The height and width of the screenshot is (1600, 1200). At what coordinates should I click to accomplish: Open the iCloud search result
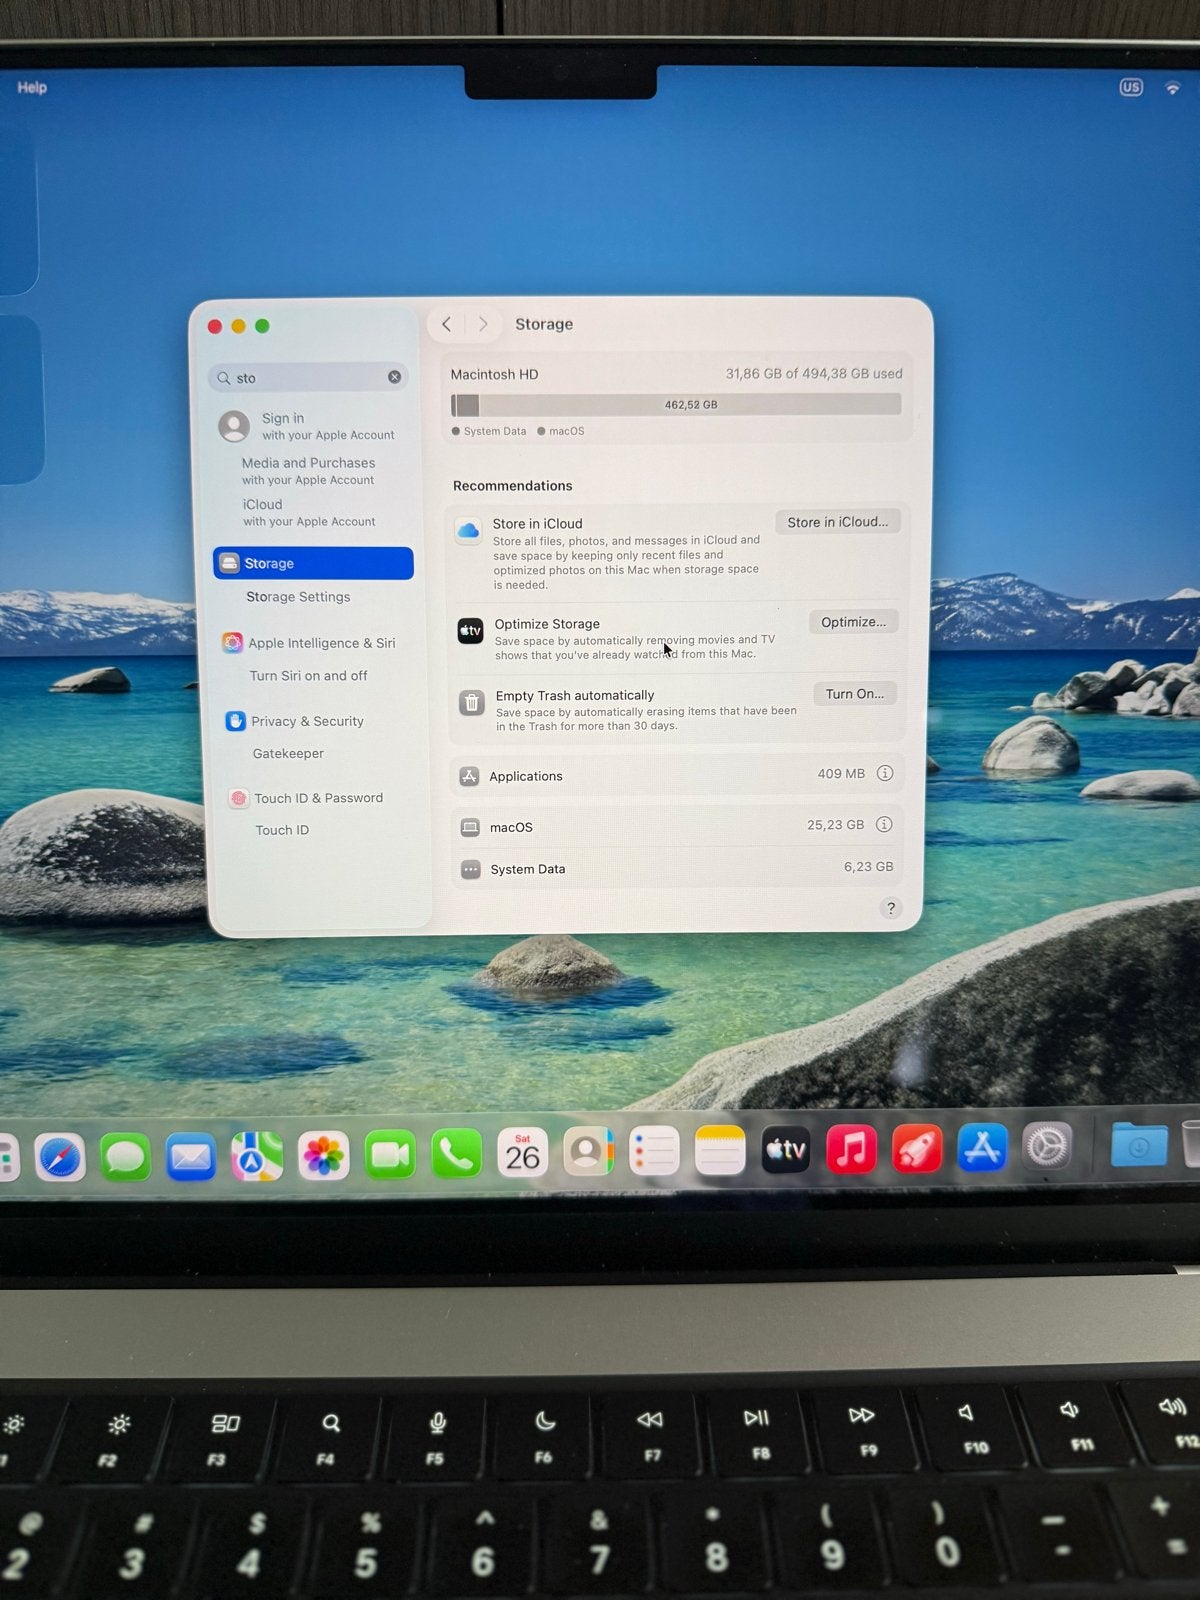click(309, 512)
